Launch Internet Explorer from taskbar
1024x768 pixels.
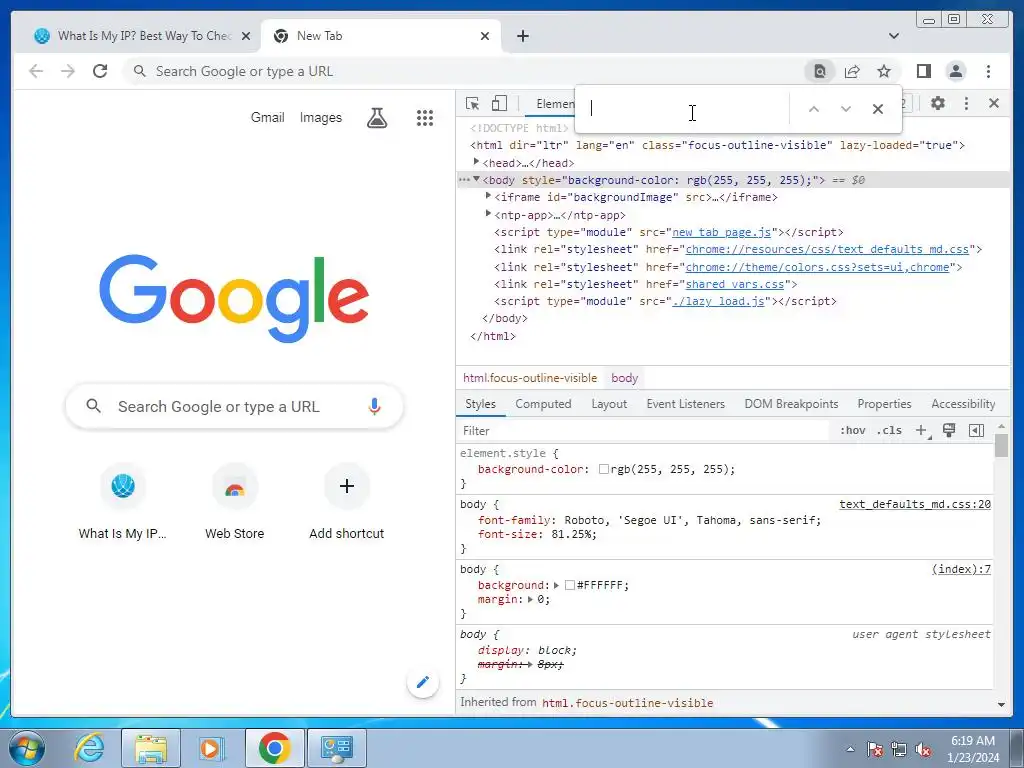pyautogui.click(x=89, y=748)
